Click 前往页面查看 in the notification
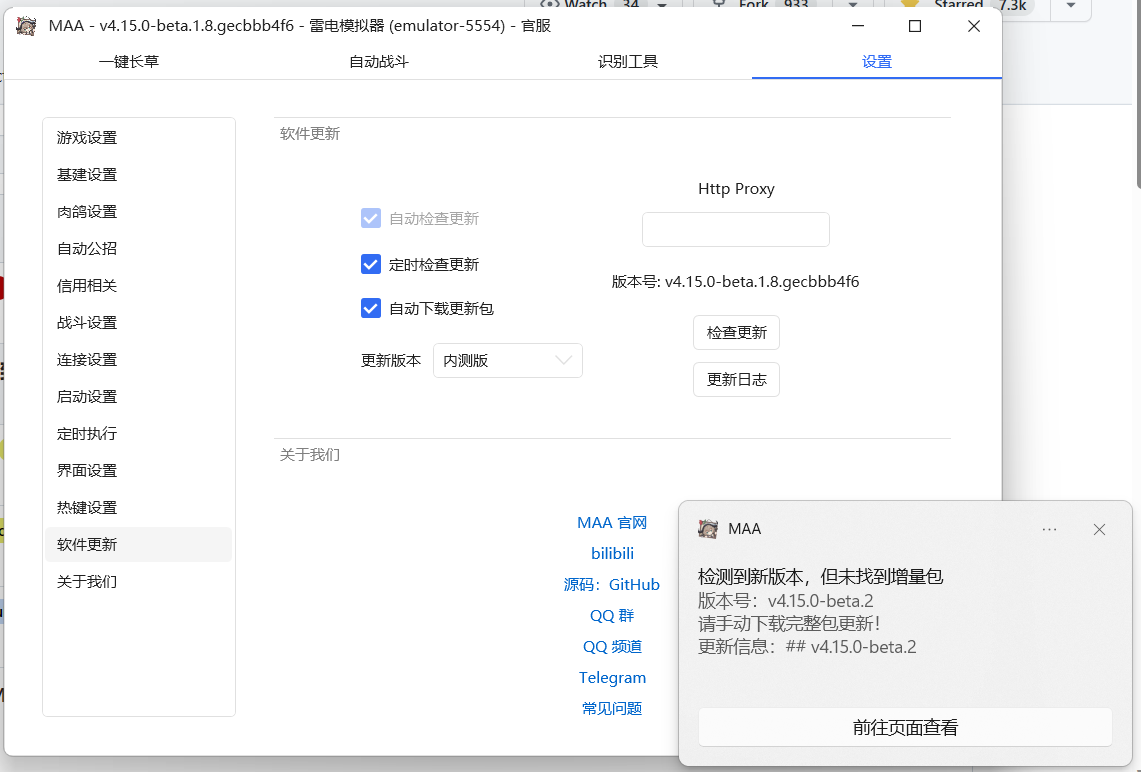 pos(905,727)
